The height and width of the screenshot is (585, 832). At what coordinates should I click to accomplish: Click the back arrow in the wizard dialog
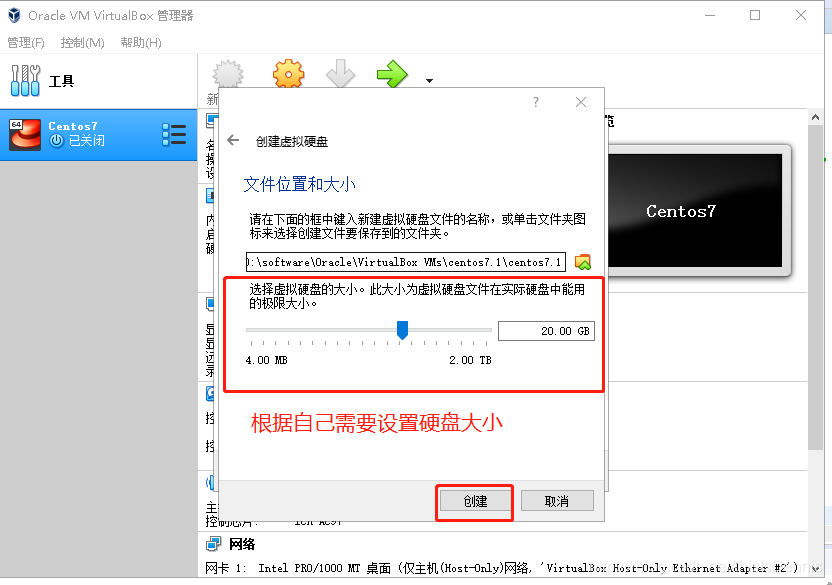coord(232,140)
